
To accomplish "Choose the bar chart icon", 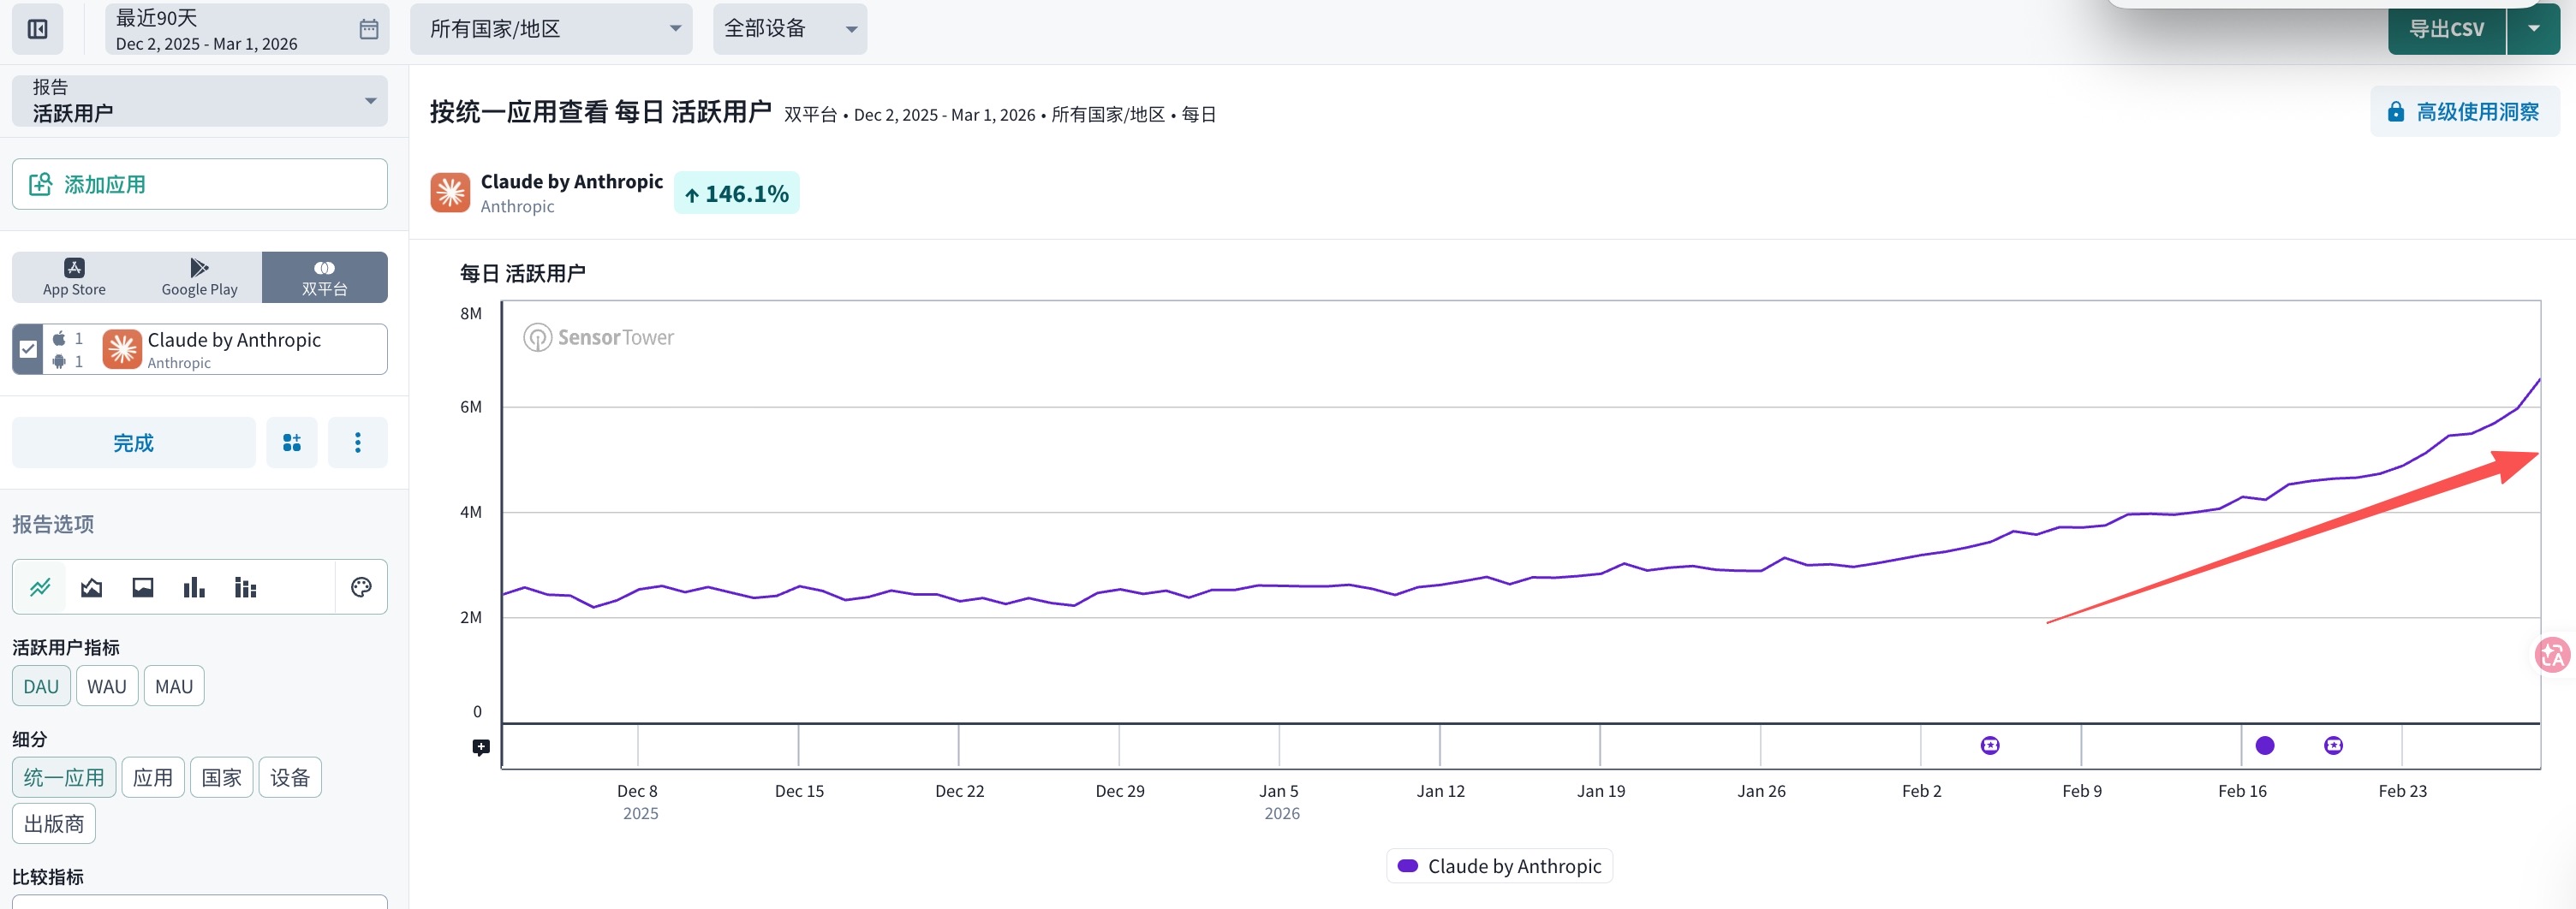I will (194, 587).
